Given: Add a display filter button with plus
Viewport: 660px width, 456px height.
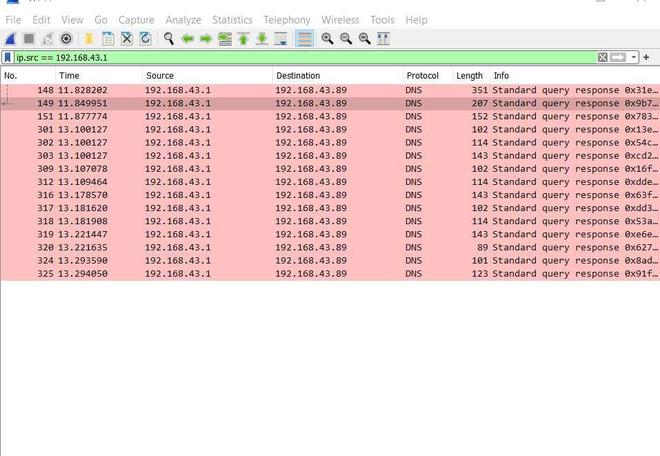Looking at the screenshot, I should click(x=646, y=57).
